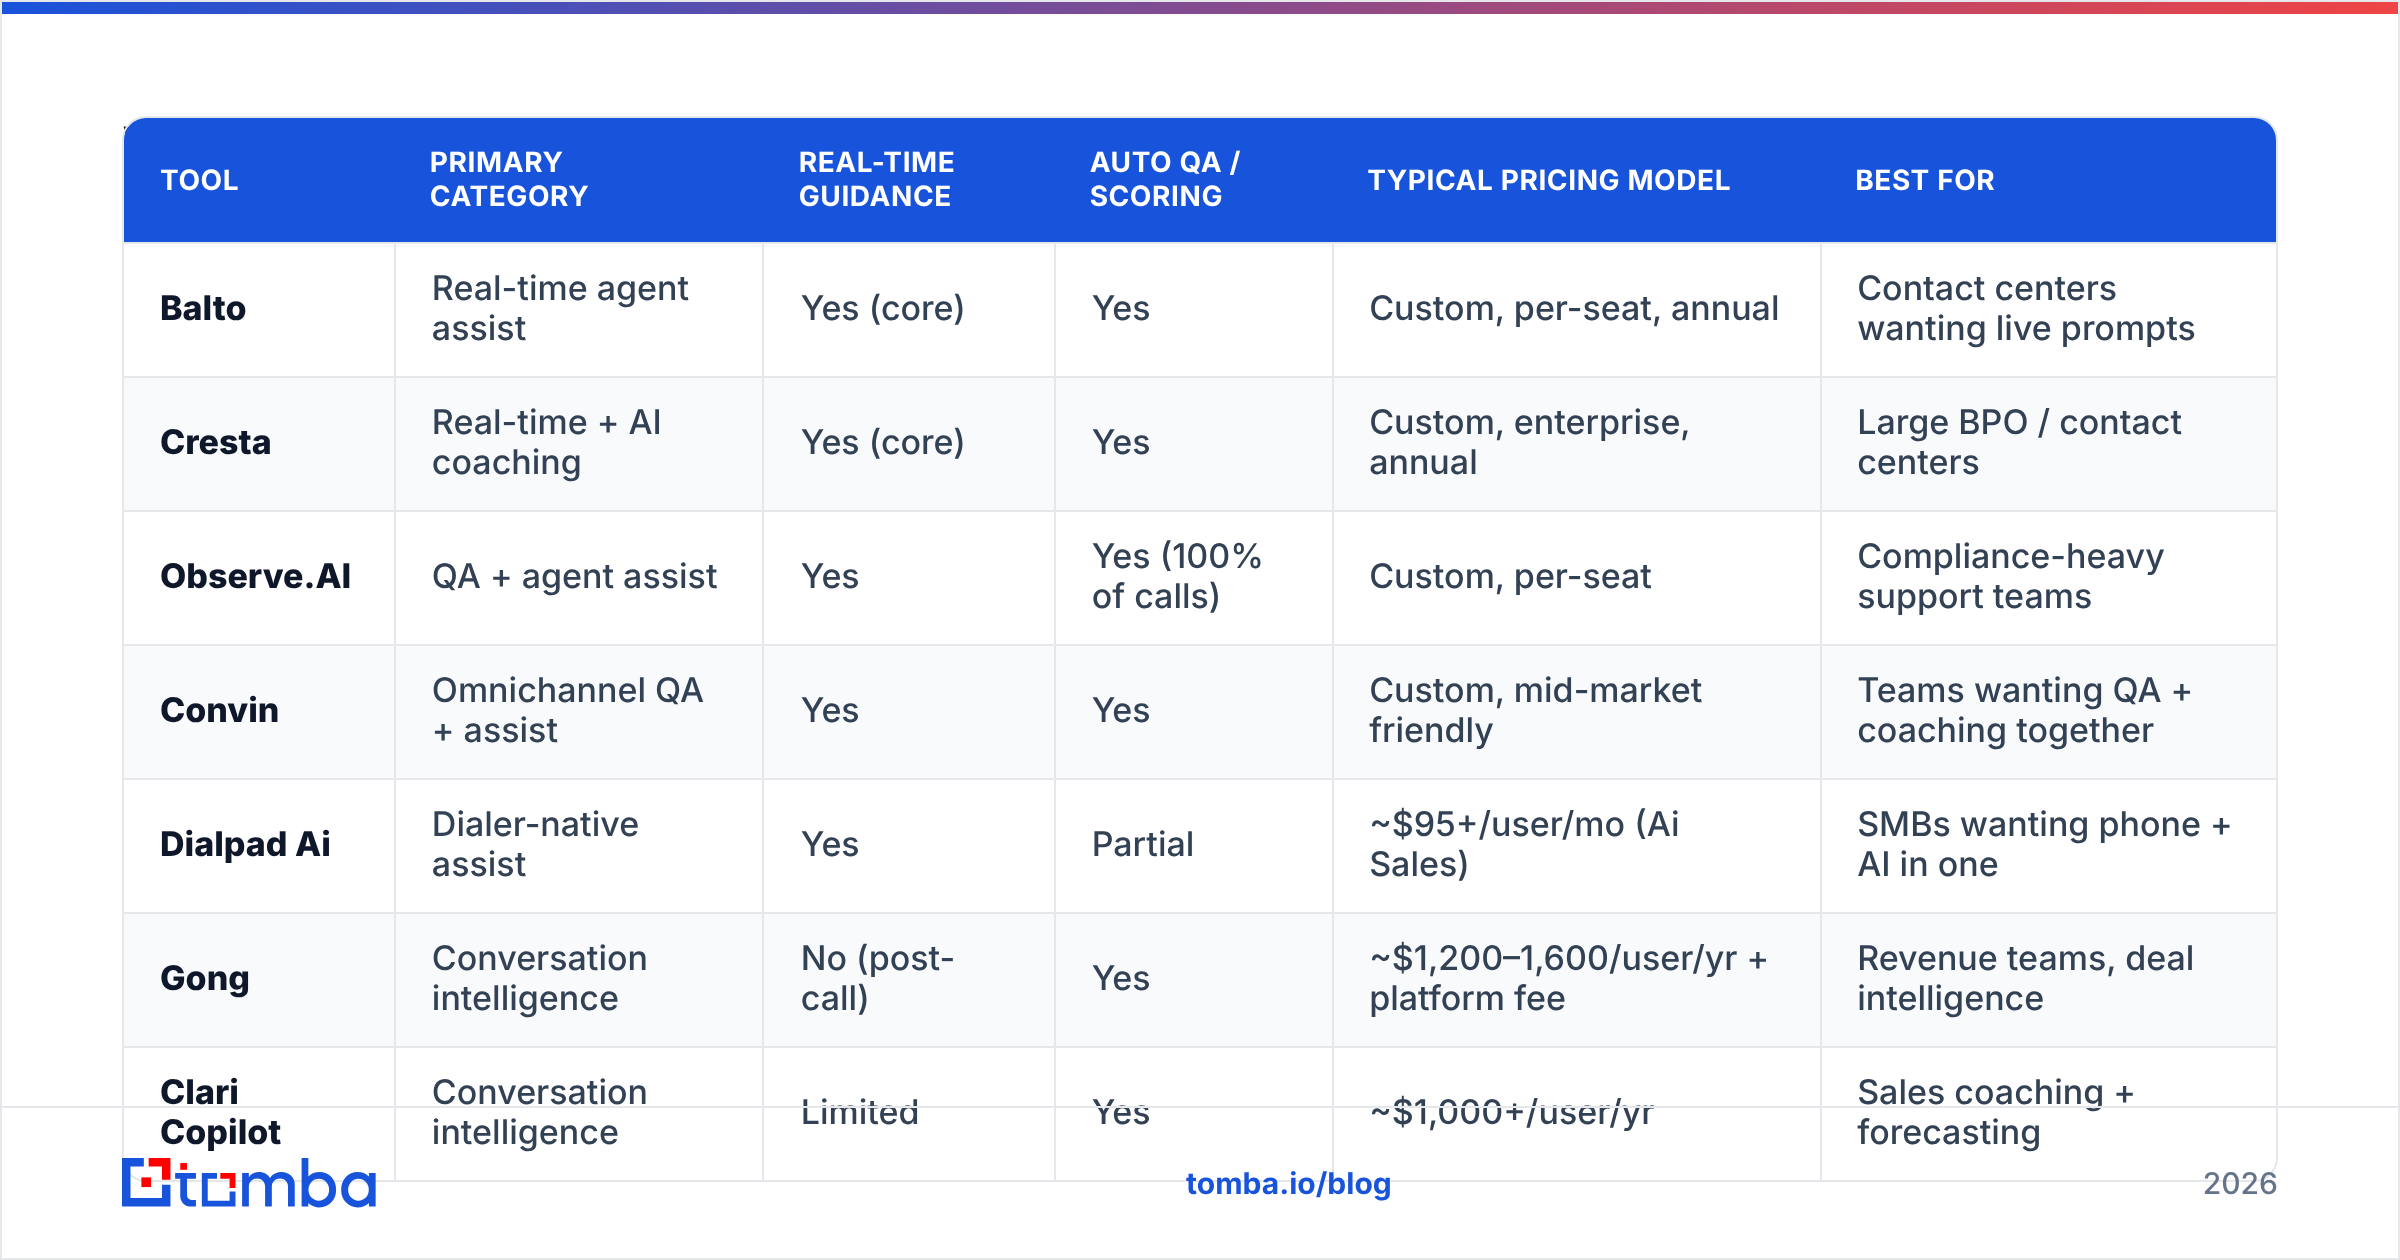The width and height of the screenshot is (2400, 1260).
Task: Select the AUTO QA / SCORING header
Action: (x=1165, y=179)
